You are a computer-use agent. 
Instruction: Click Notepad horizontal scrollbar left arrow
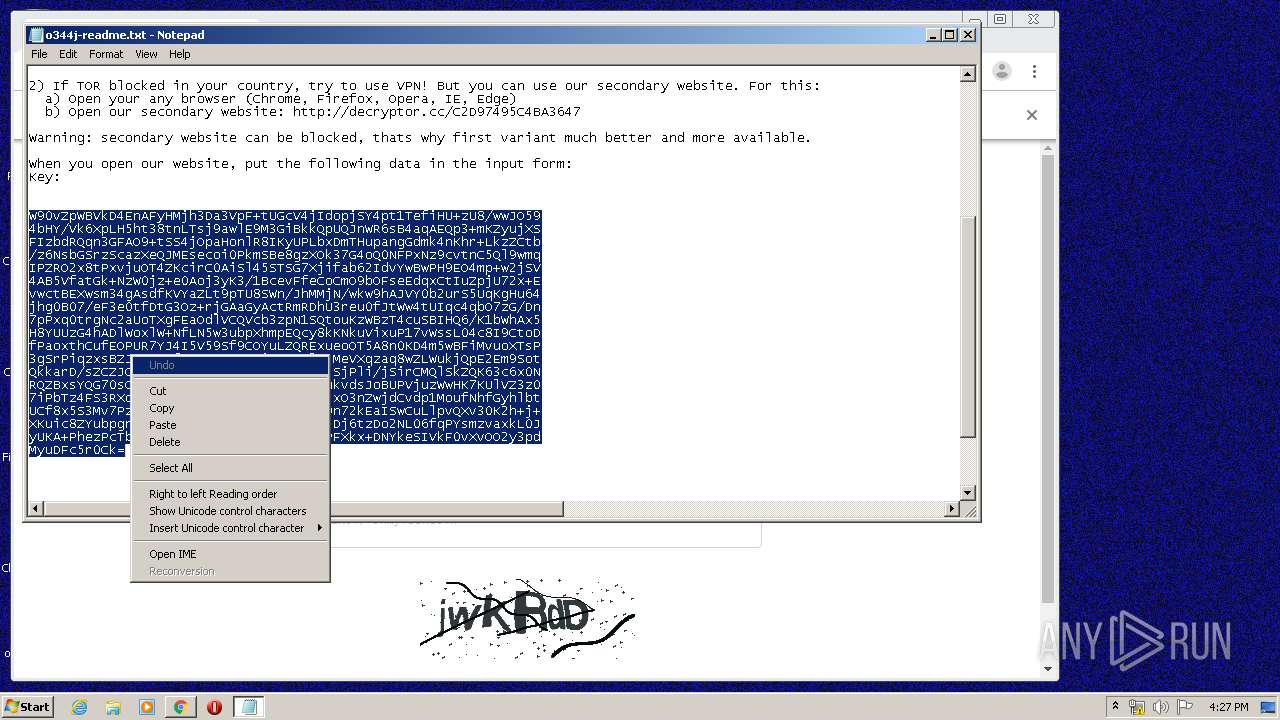[36, 509]
